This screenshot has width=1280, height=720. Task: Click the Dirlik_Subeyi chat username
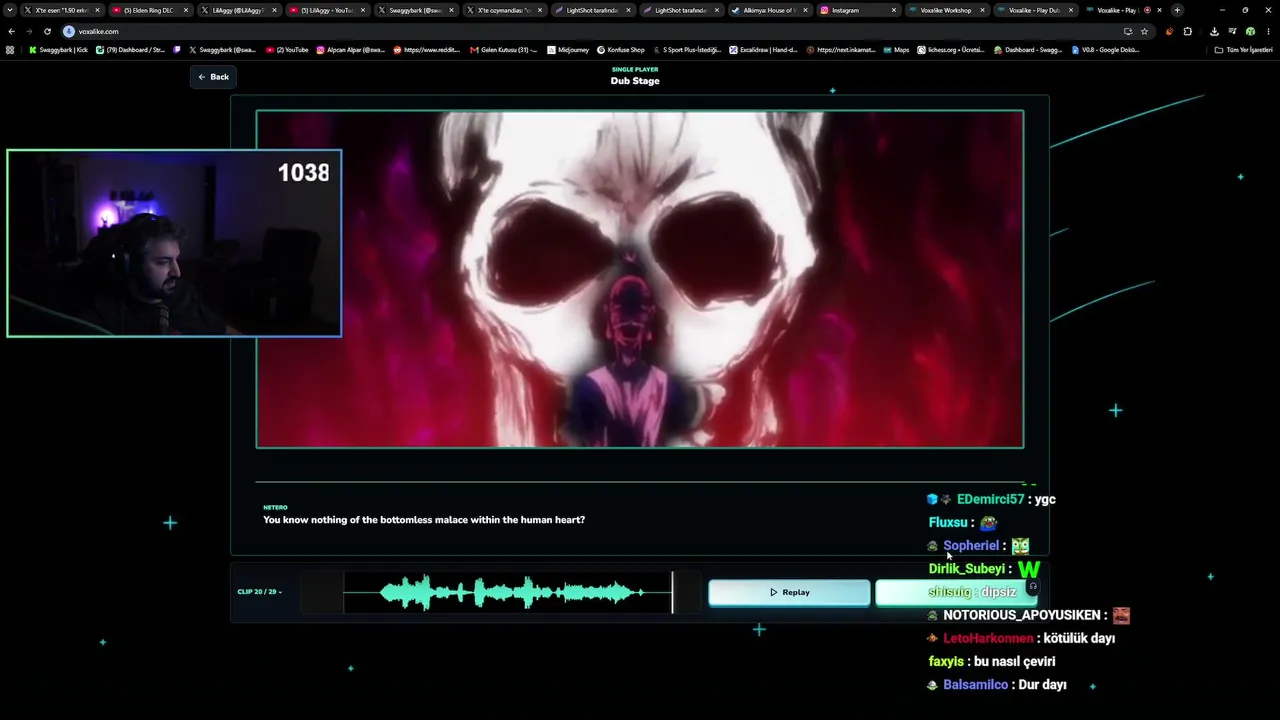coord(966,569)
